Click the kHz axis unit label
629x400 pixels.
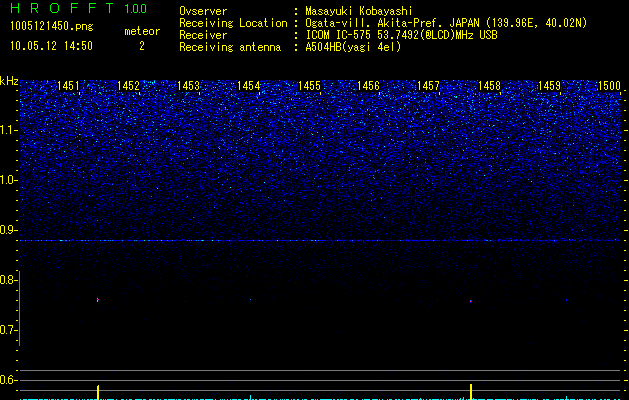pyautogui.click(x=9, y=81)
